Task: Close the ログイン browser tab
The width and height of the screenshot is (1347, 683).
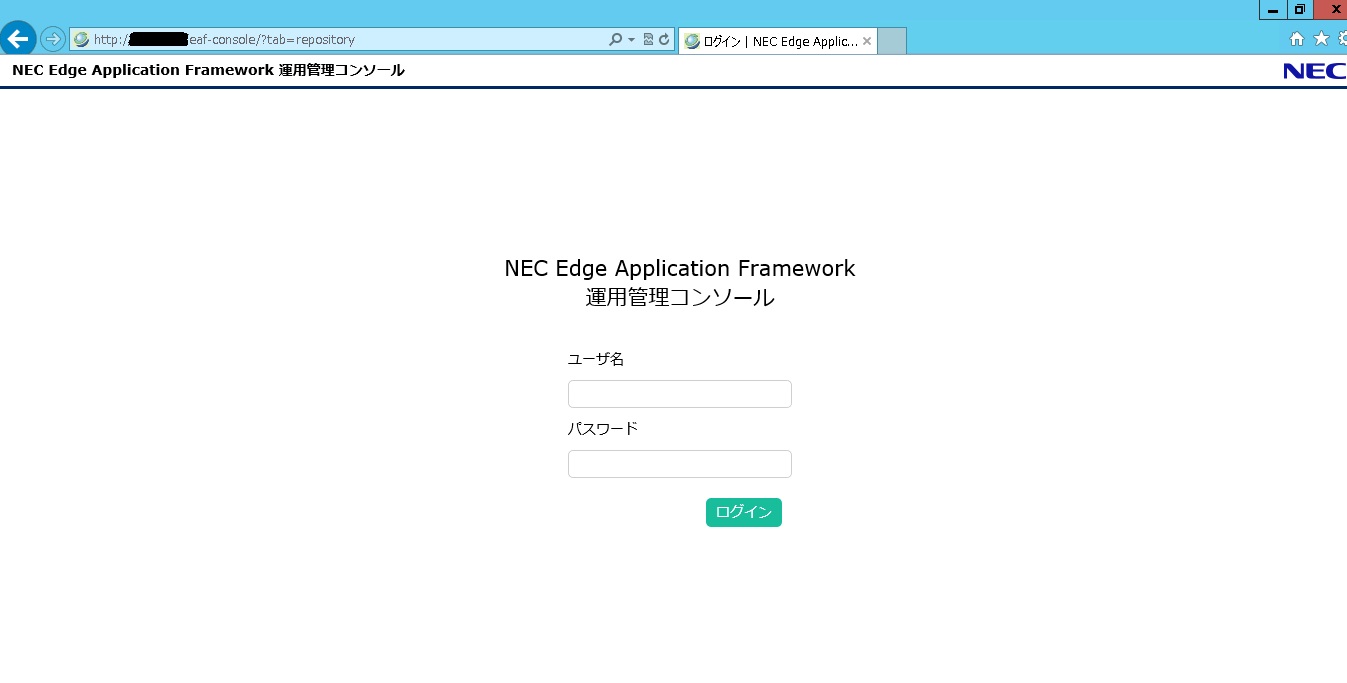Action: [867, 41]
